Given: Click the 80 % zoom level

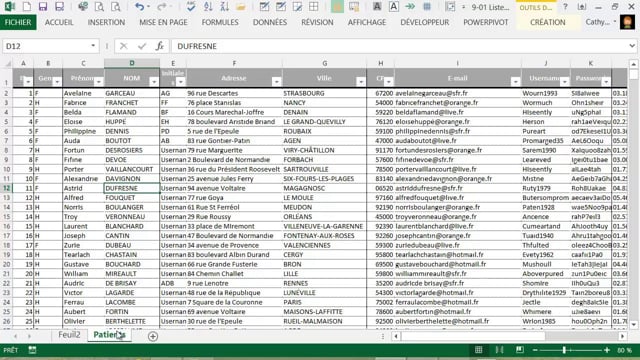Looking at the screenshot, I should coord(624,350).
